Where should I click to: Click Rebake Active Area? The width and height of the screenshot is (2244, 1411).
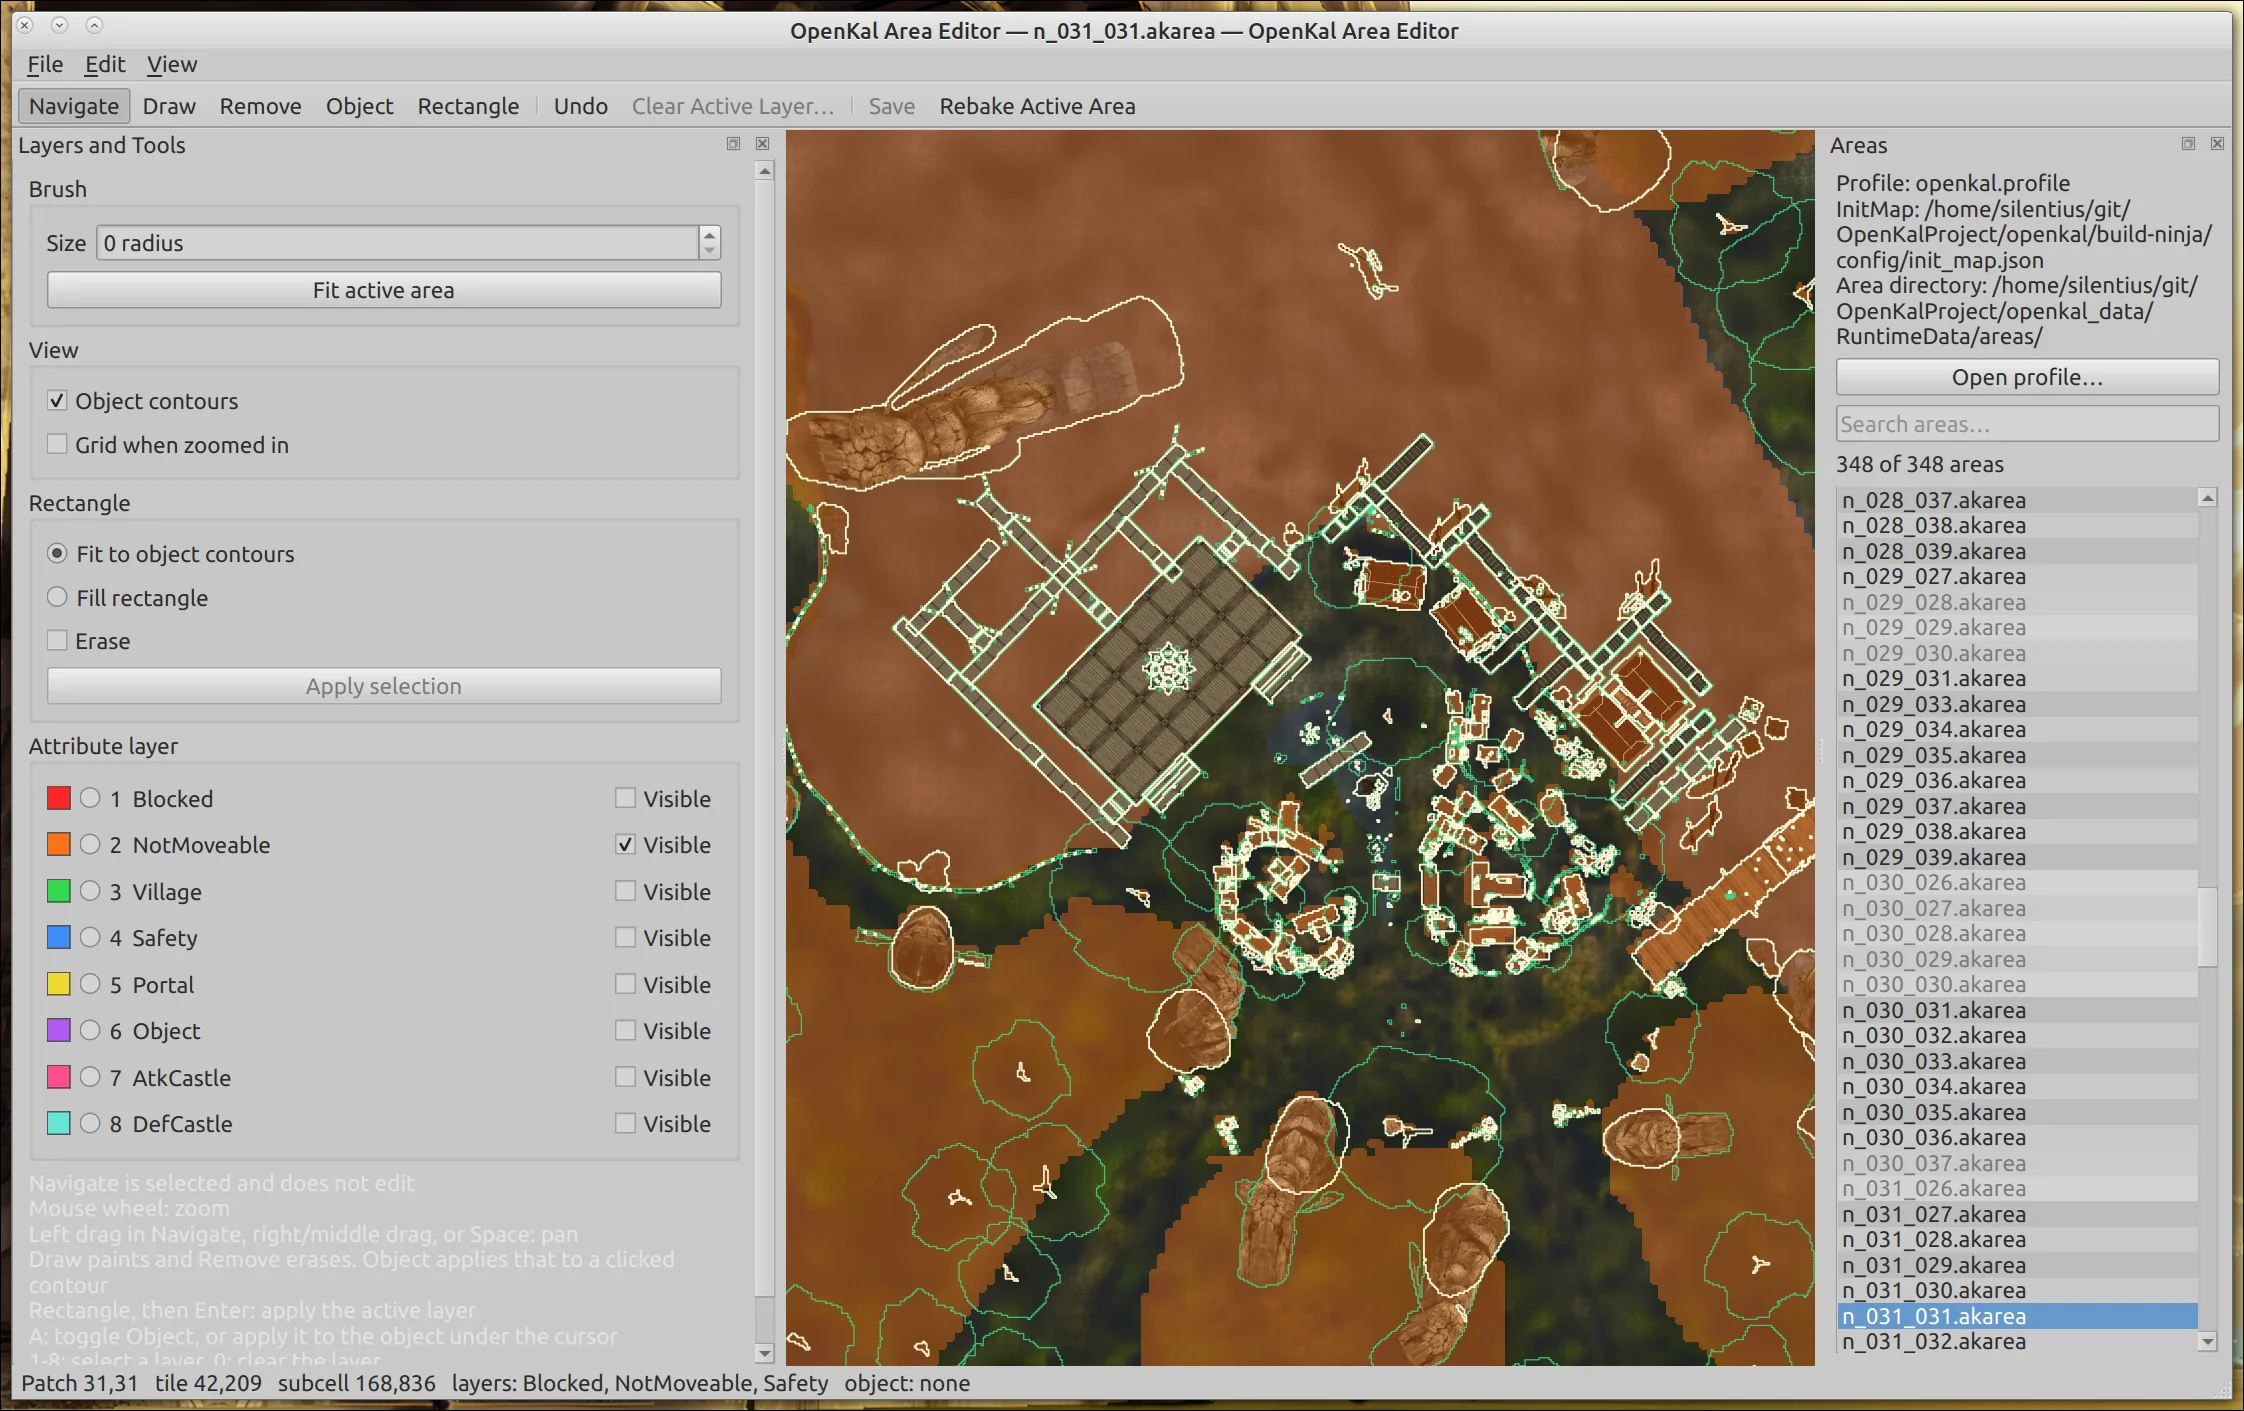[x=1037, y=106]
